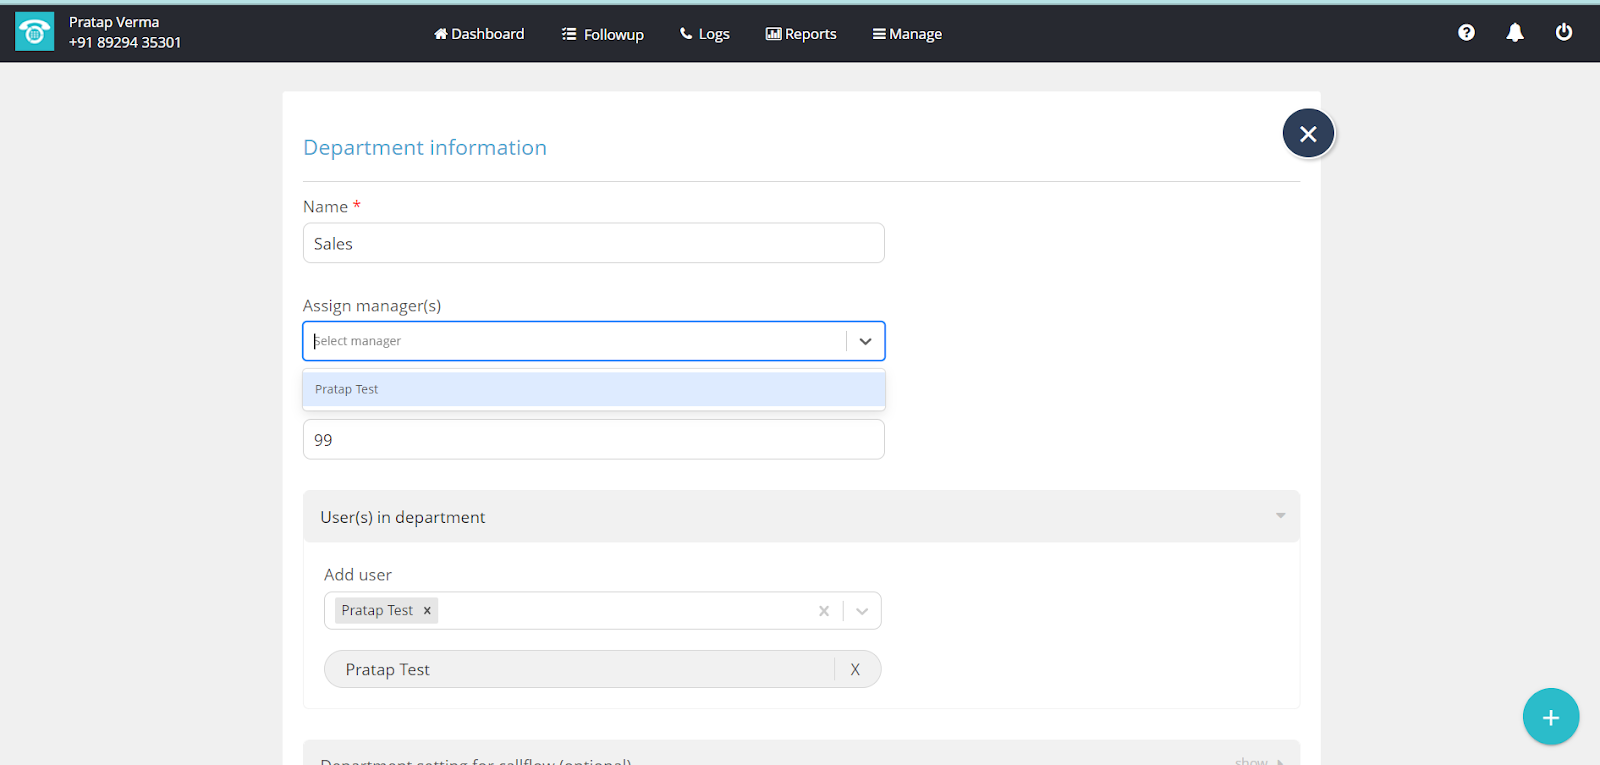The image size is (1600, 765).
Task: Close the department form with round X
Action: pyautogui.click(x=1308, y=134)
